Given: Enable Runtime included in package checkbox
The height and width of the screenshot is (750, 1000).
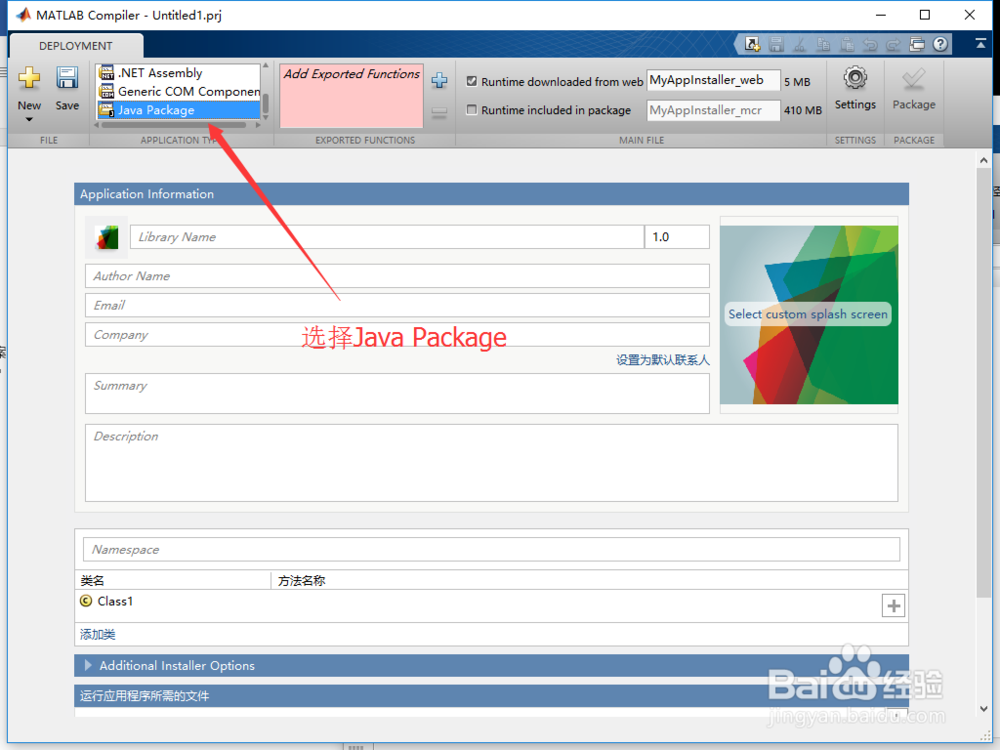Looking at the screenshot, I should (x=472, y=110).
